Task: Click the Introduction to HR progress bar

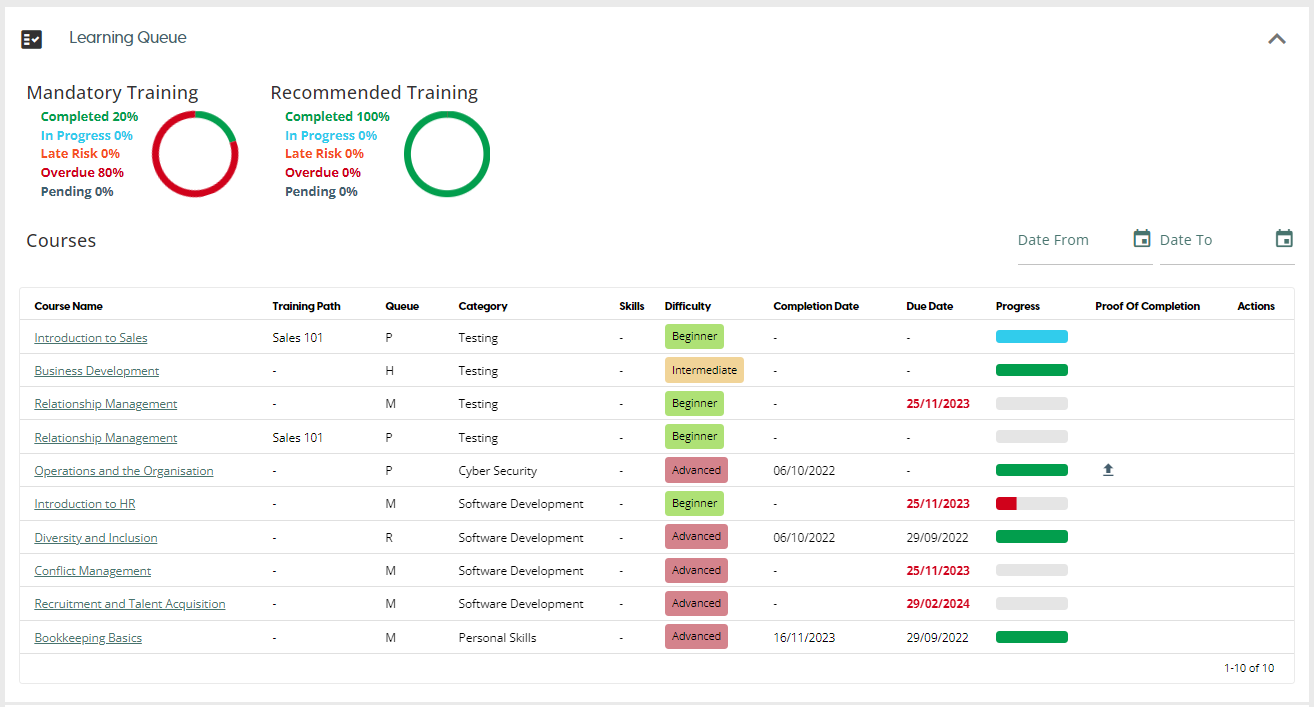Action: (x=1031, y=504)
